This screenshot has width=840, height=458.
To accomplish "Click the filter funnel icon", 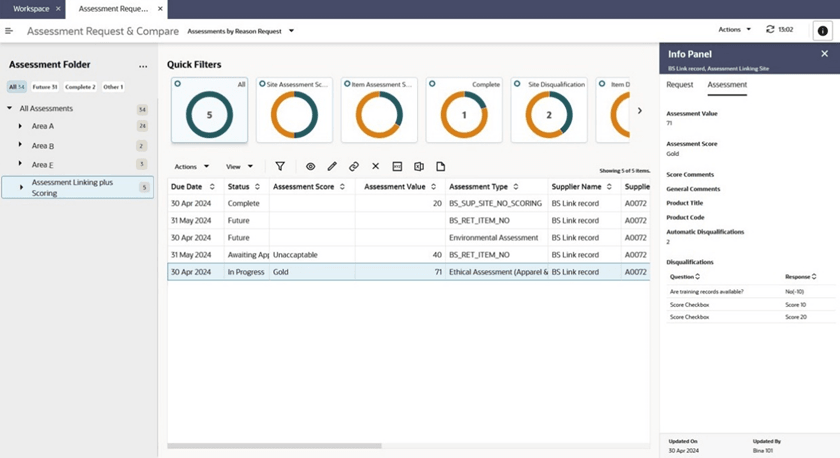I will [x=280, y=167].
